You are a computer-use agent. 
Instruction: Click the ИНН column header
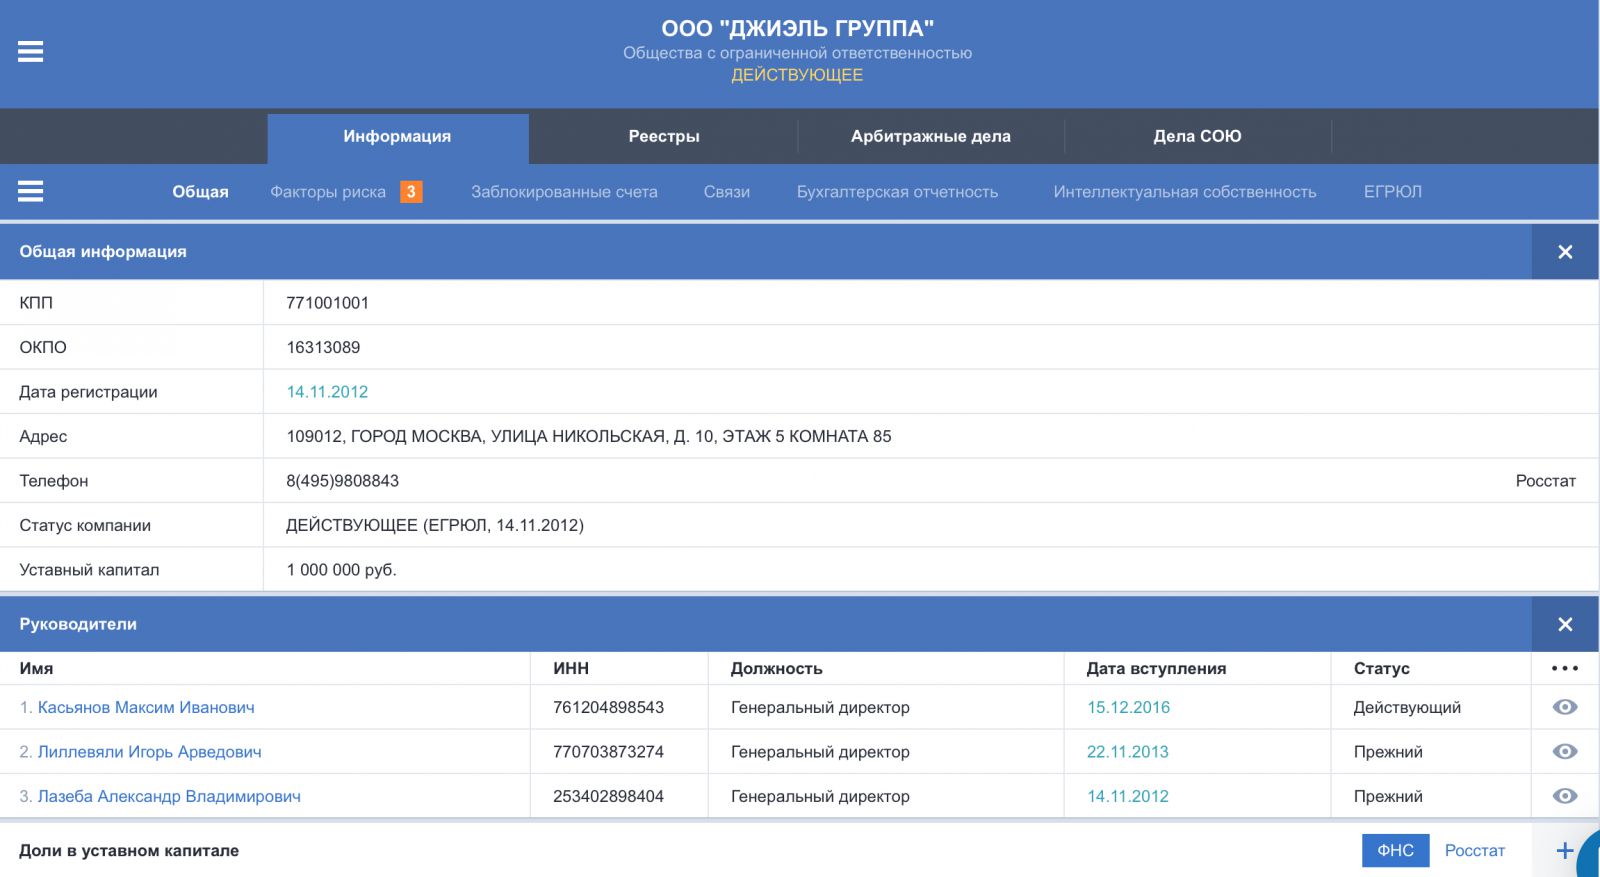(571, 669)
